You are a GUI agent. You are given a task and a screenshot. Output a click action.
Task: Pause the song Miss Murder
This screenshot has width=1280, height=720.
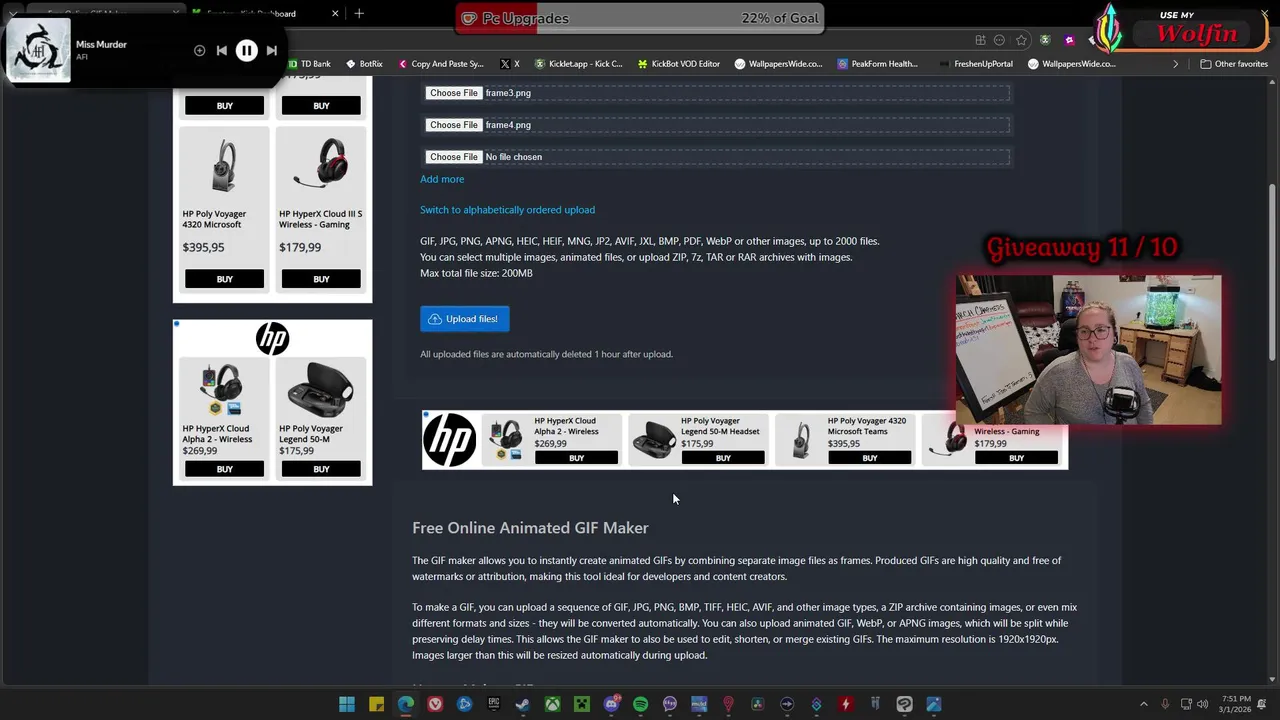tap(246, 50)
